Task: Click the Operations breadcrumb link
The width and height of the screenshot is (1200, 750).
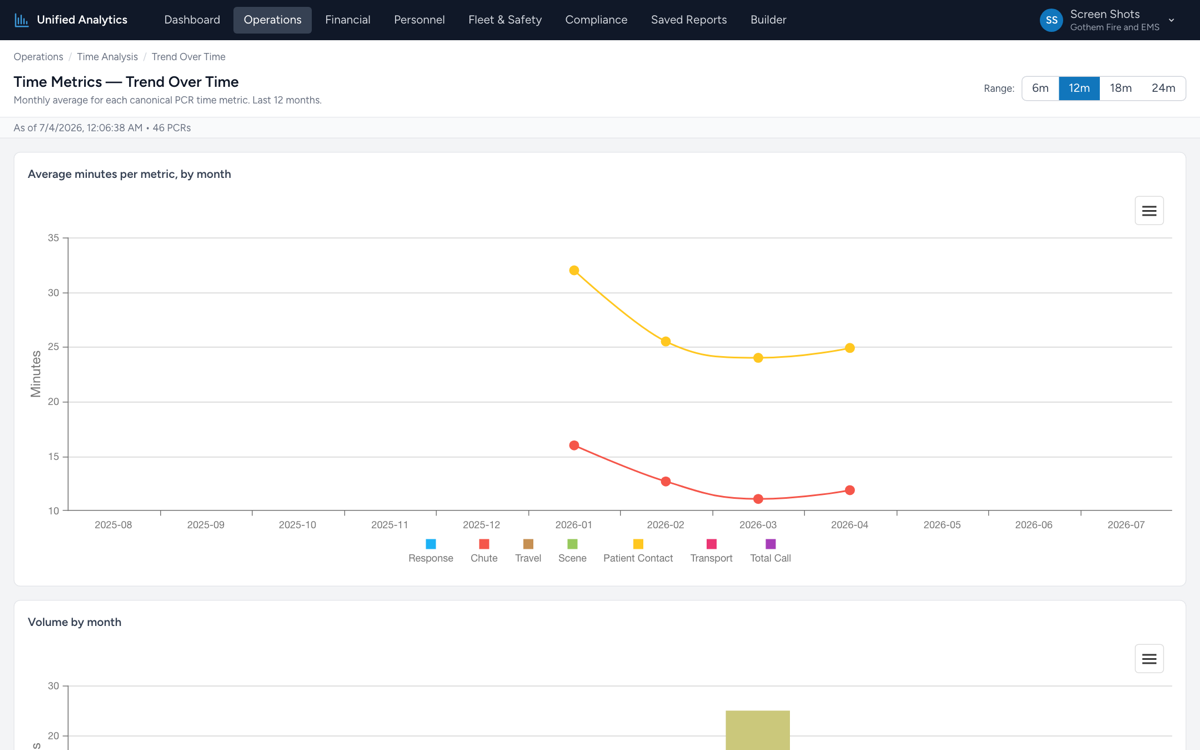Action: pos(38,57)
